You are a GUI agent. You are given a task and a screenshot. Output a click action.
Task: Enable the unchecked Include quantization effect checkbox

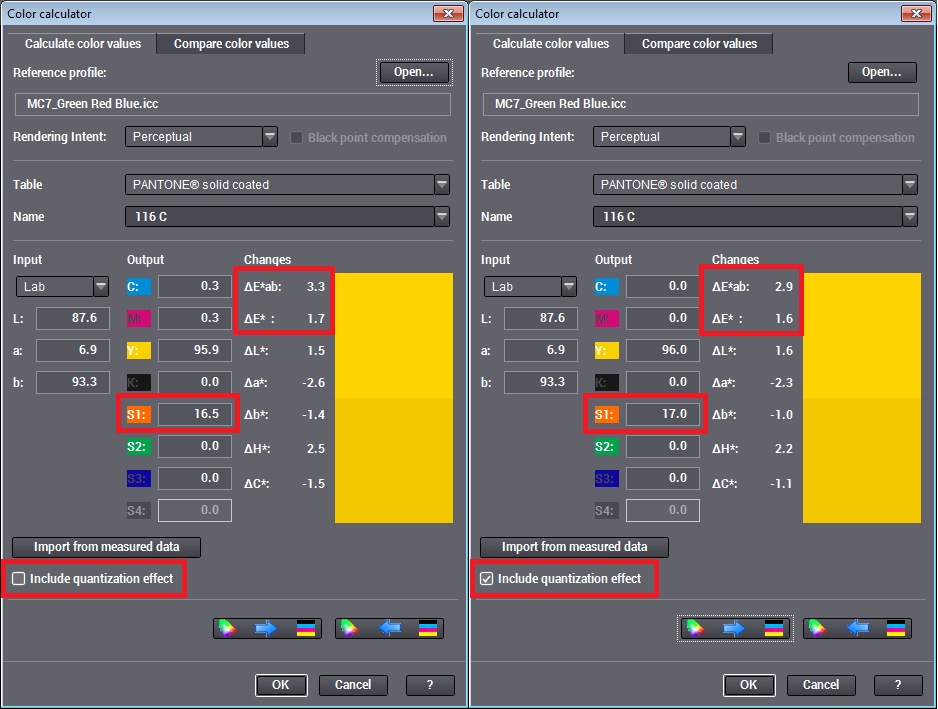tap(18, 579)
